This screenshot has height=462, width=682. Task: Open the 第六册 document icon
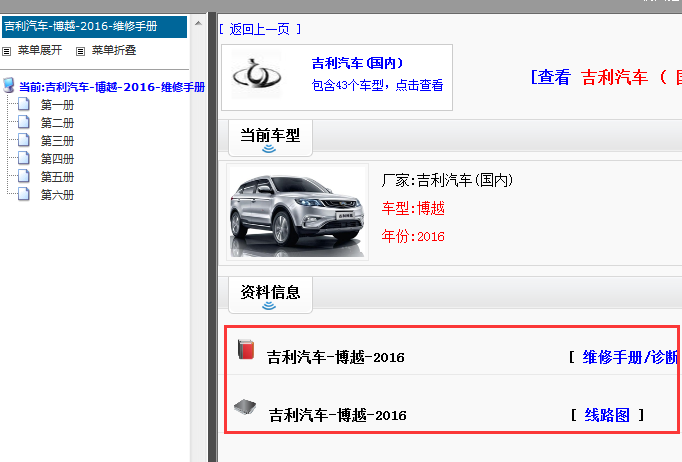coord(24,194)
